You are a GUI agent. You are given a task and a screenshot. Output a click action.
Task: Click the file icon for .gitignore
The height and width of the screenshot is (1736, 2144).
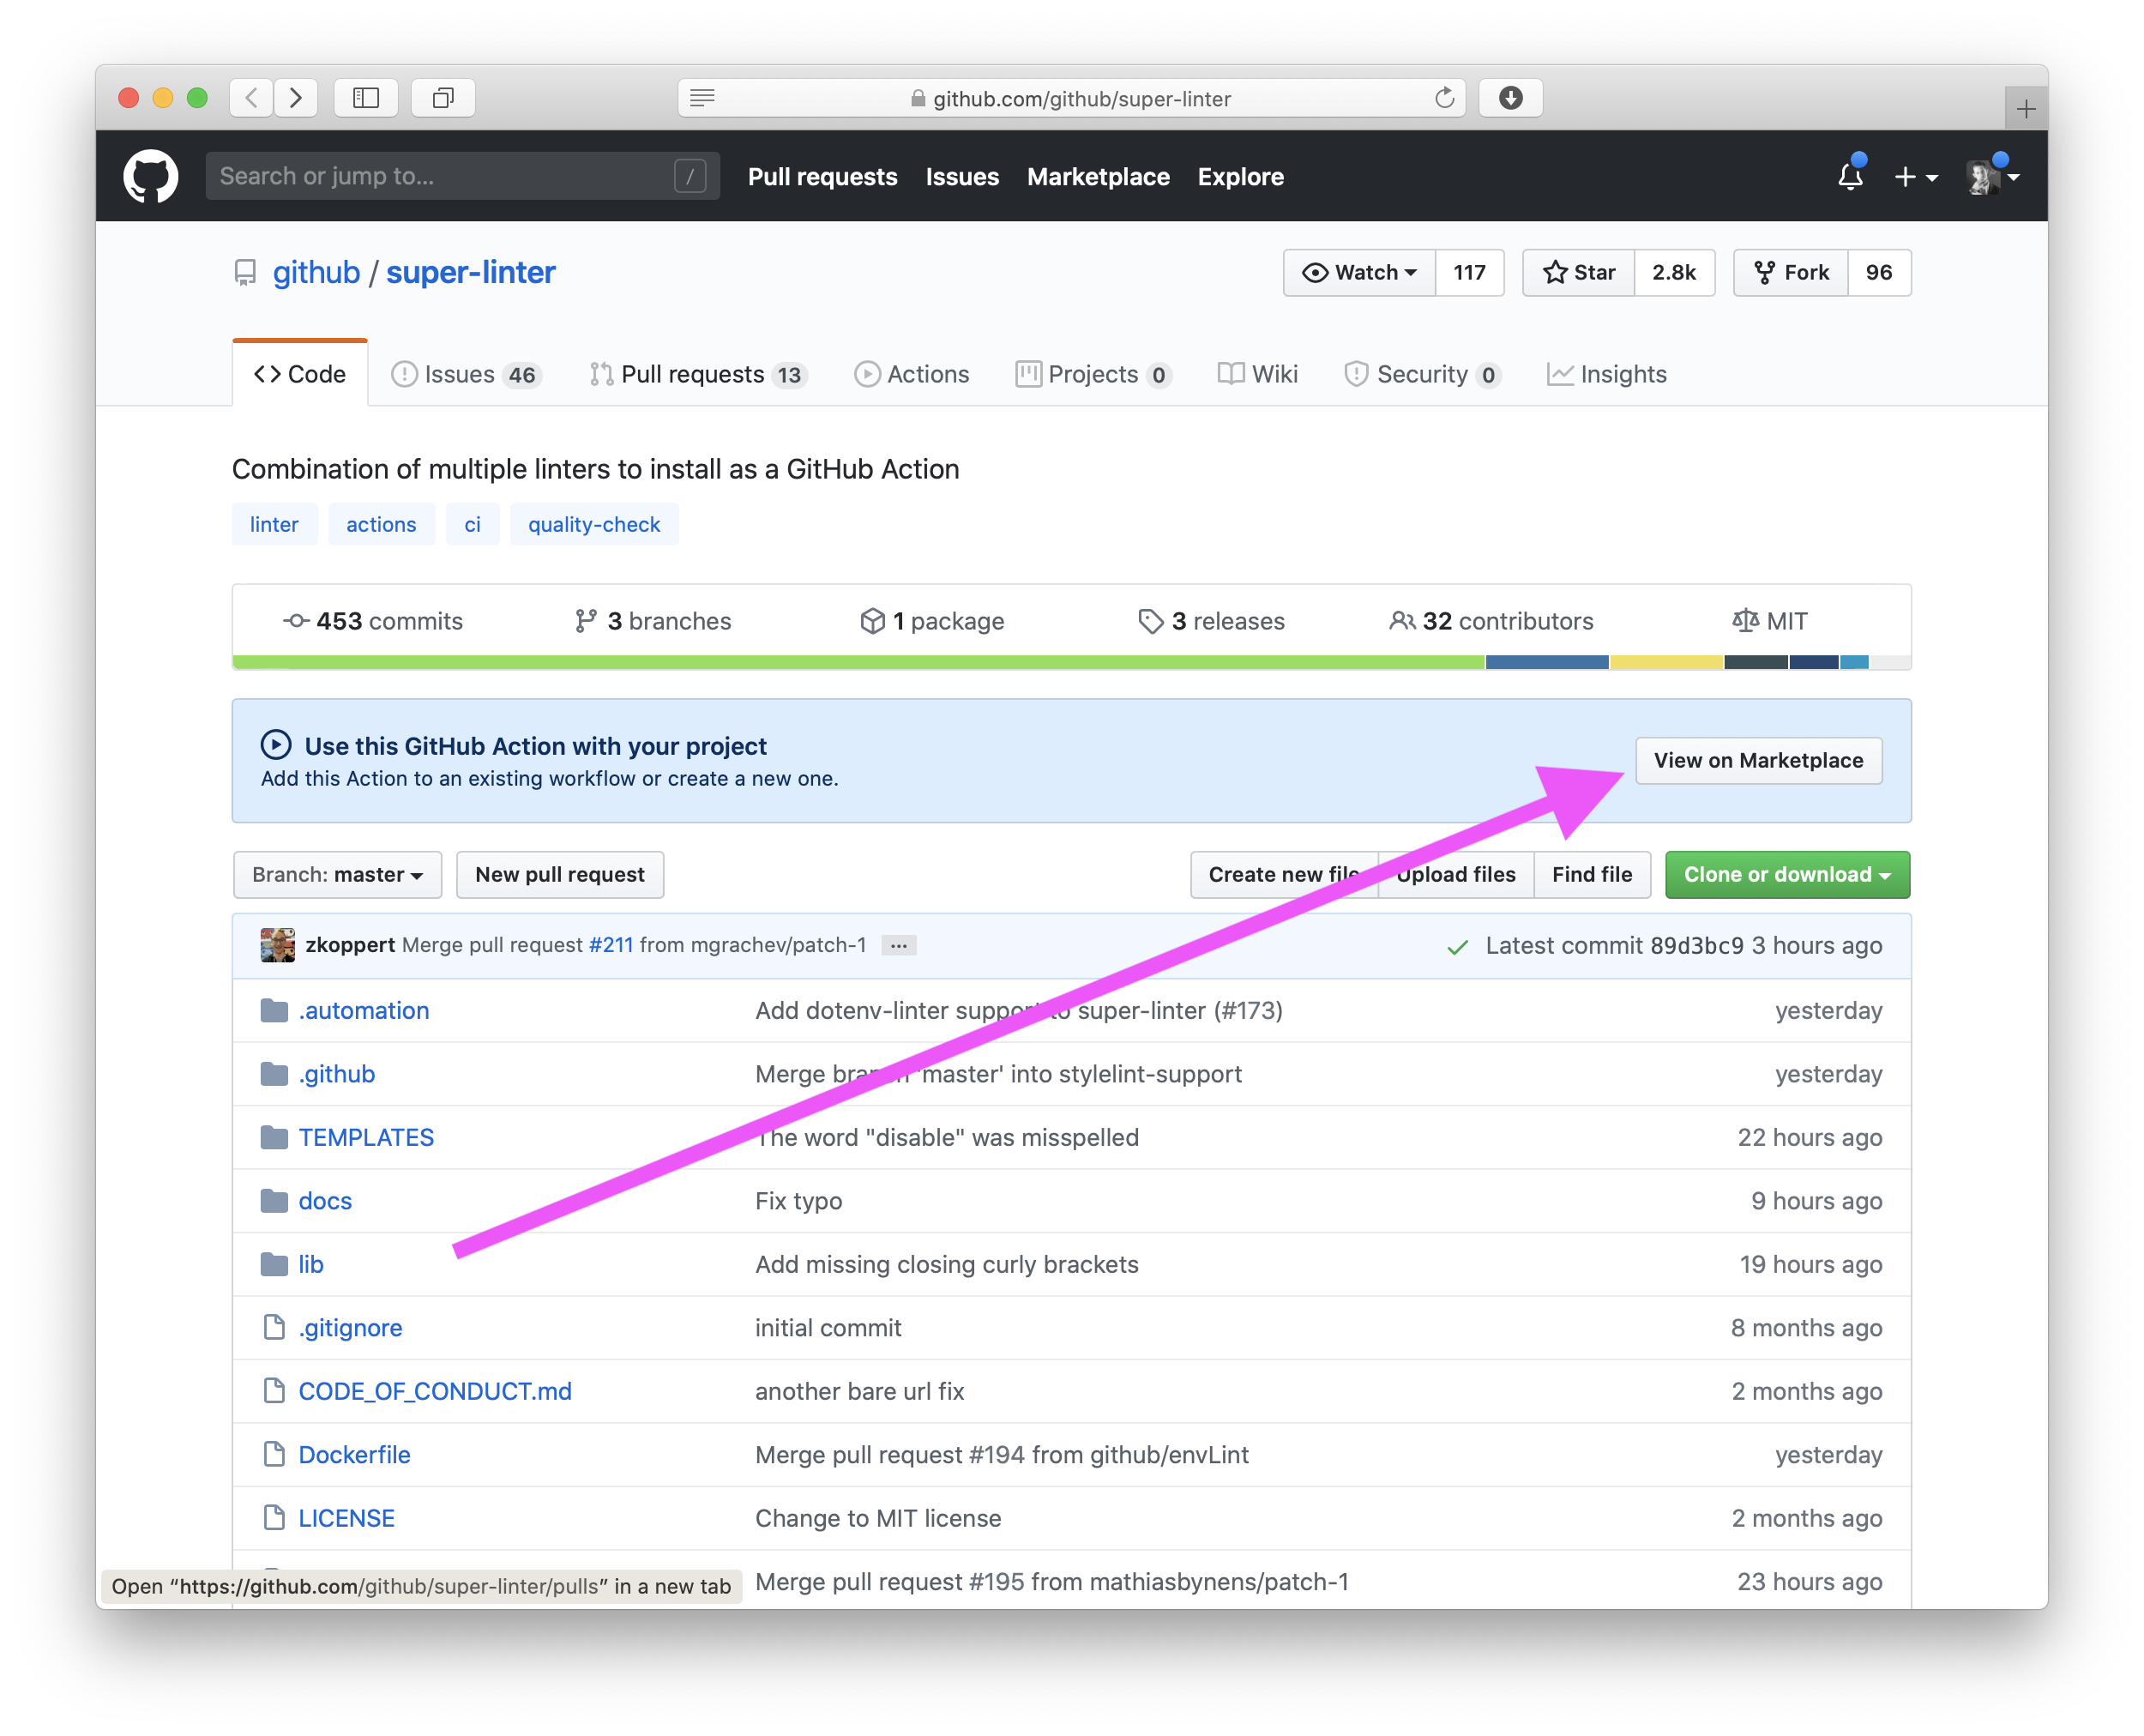pos(274,1328)
